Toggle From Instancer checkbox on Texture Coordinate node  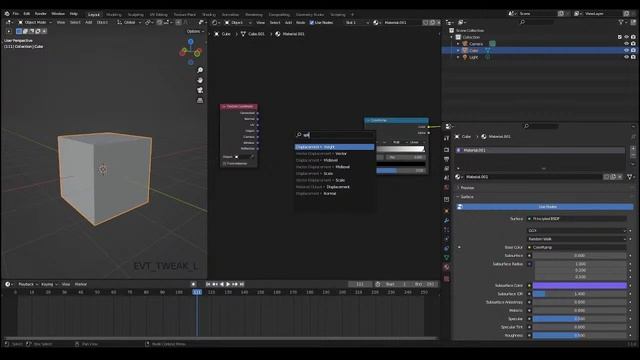coord(224,163)
